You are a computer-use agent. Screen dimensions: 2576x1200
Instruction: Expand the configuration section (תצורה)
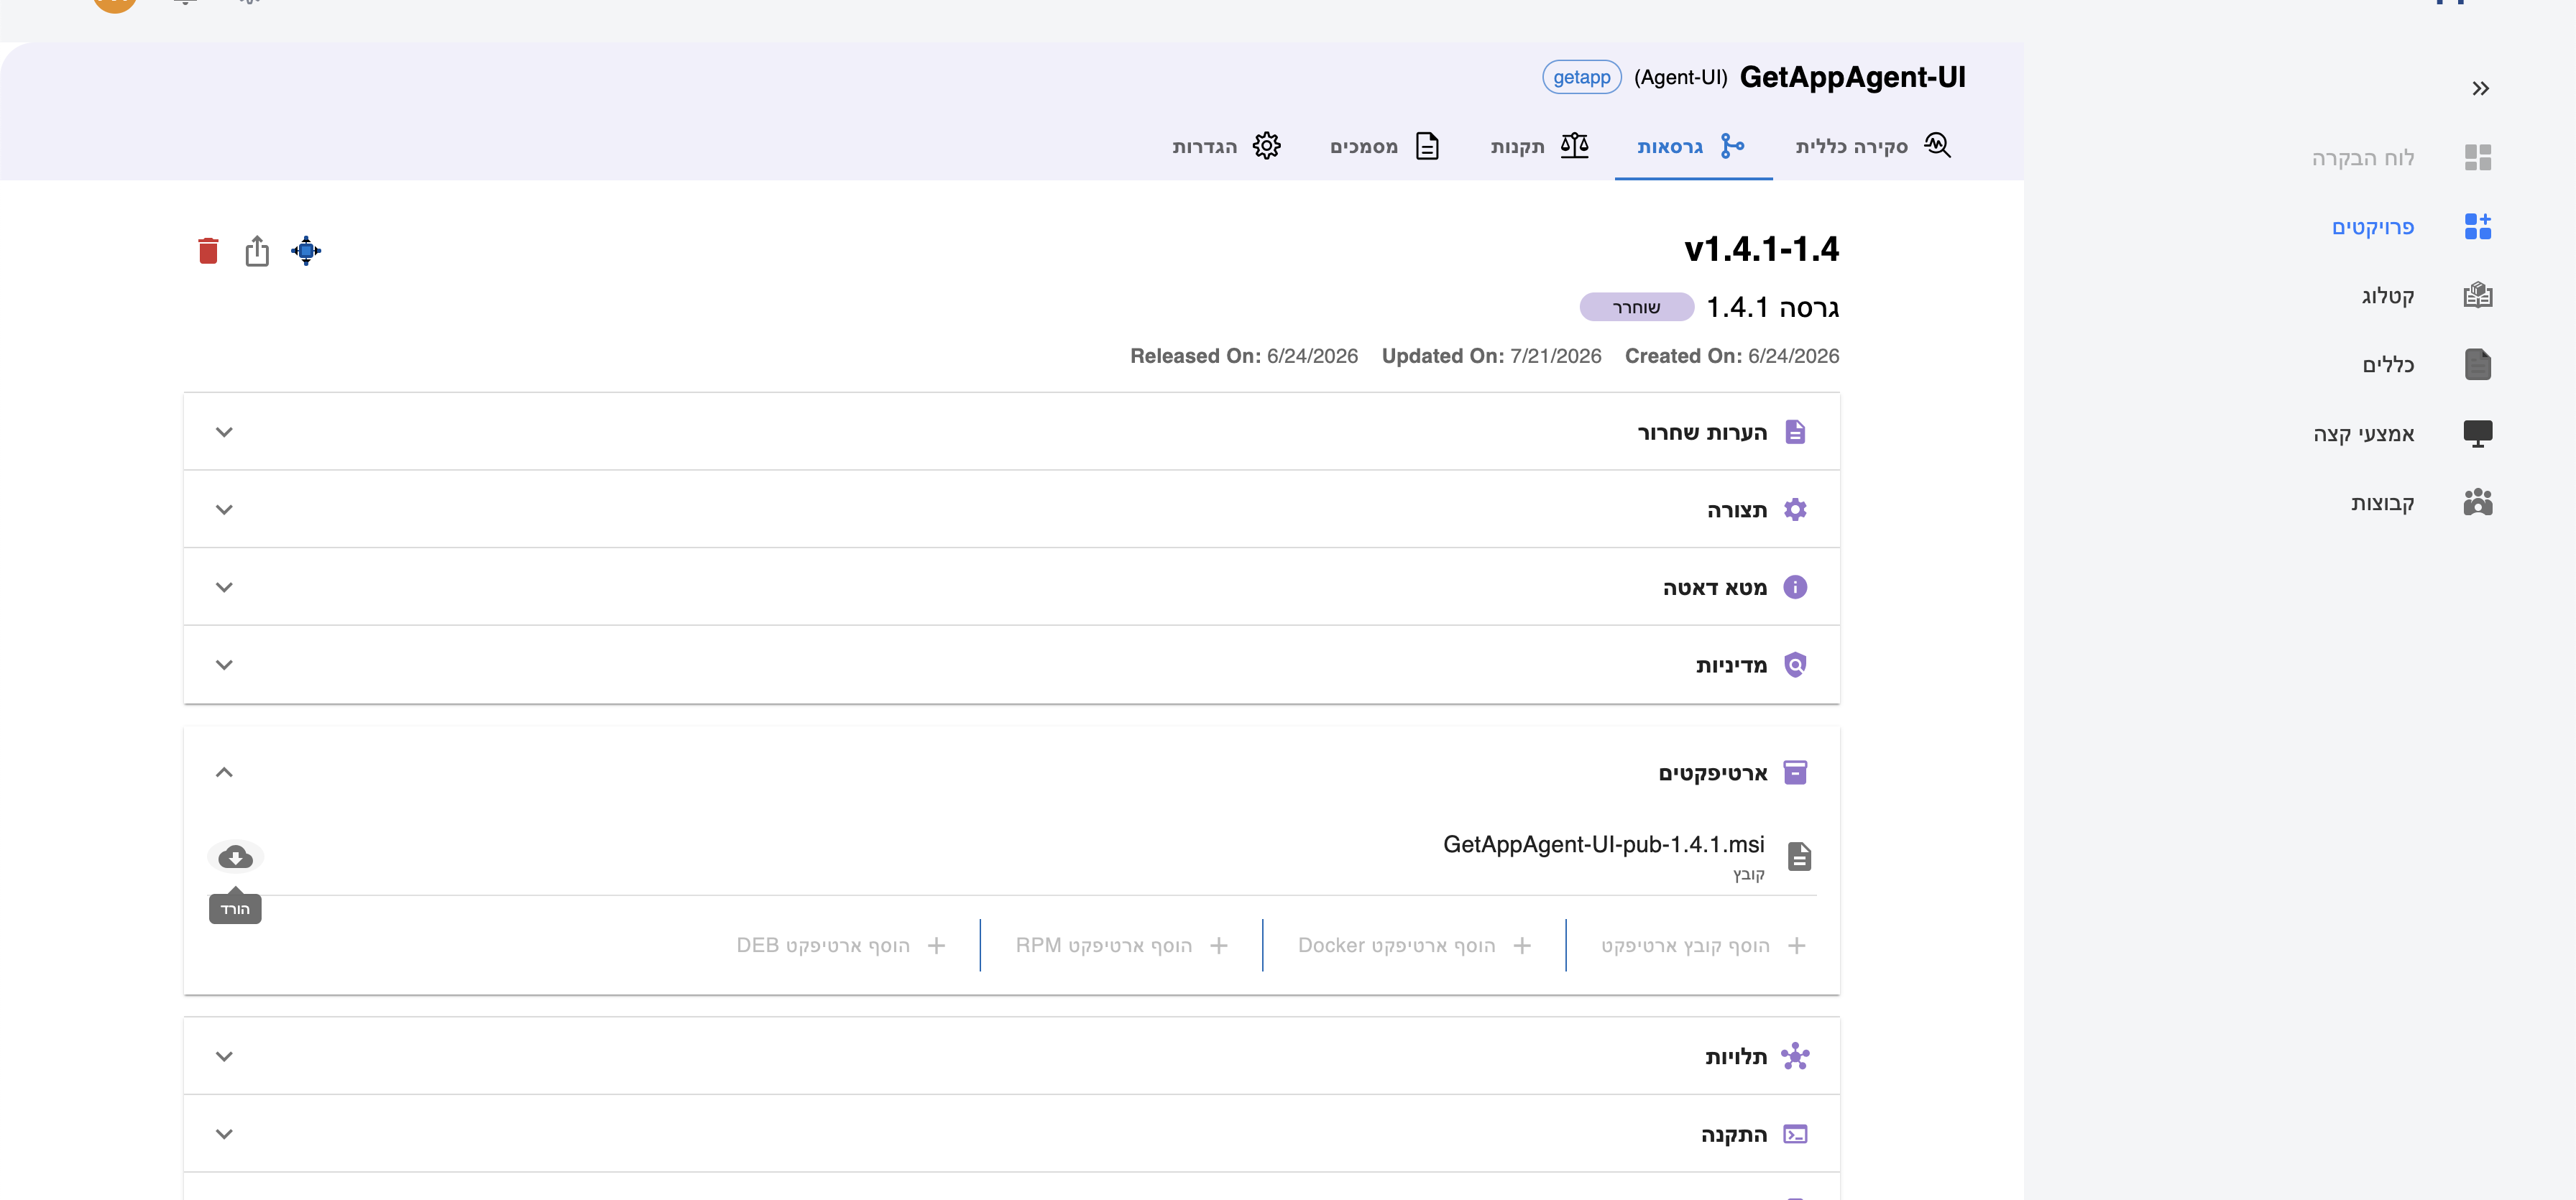(224, 510)
